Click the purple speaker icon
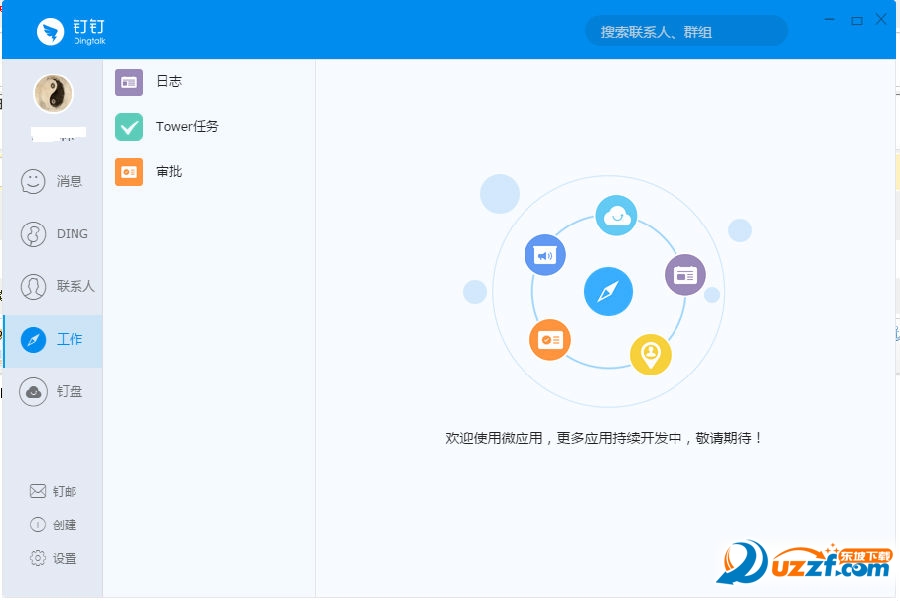Image resolution: width=900 pixels, height=601 pixels. 545,254
